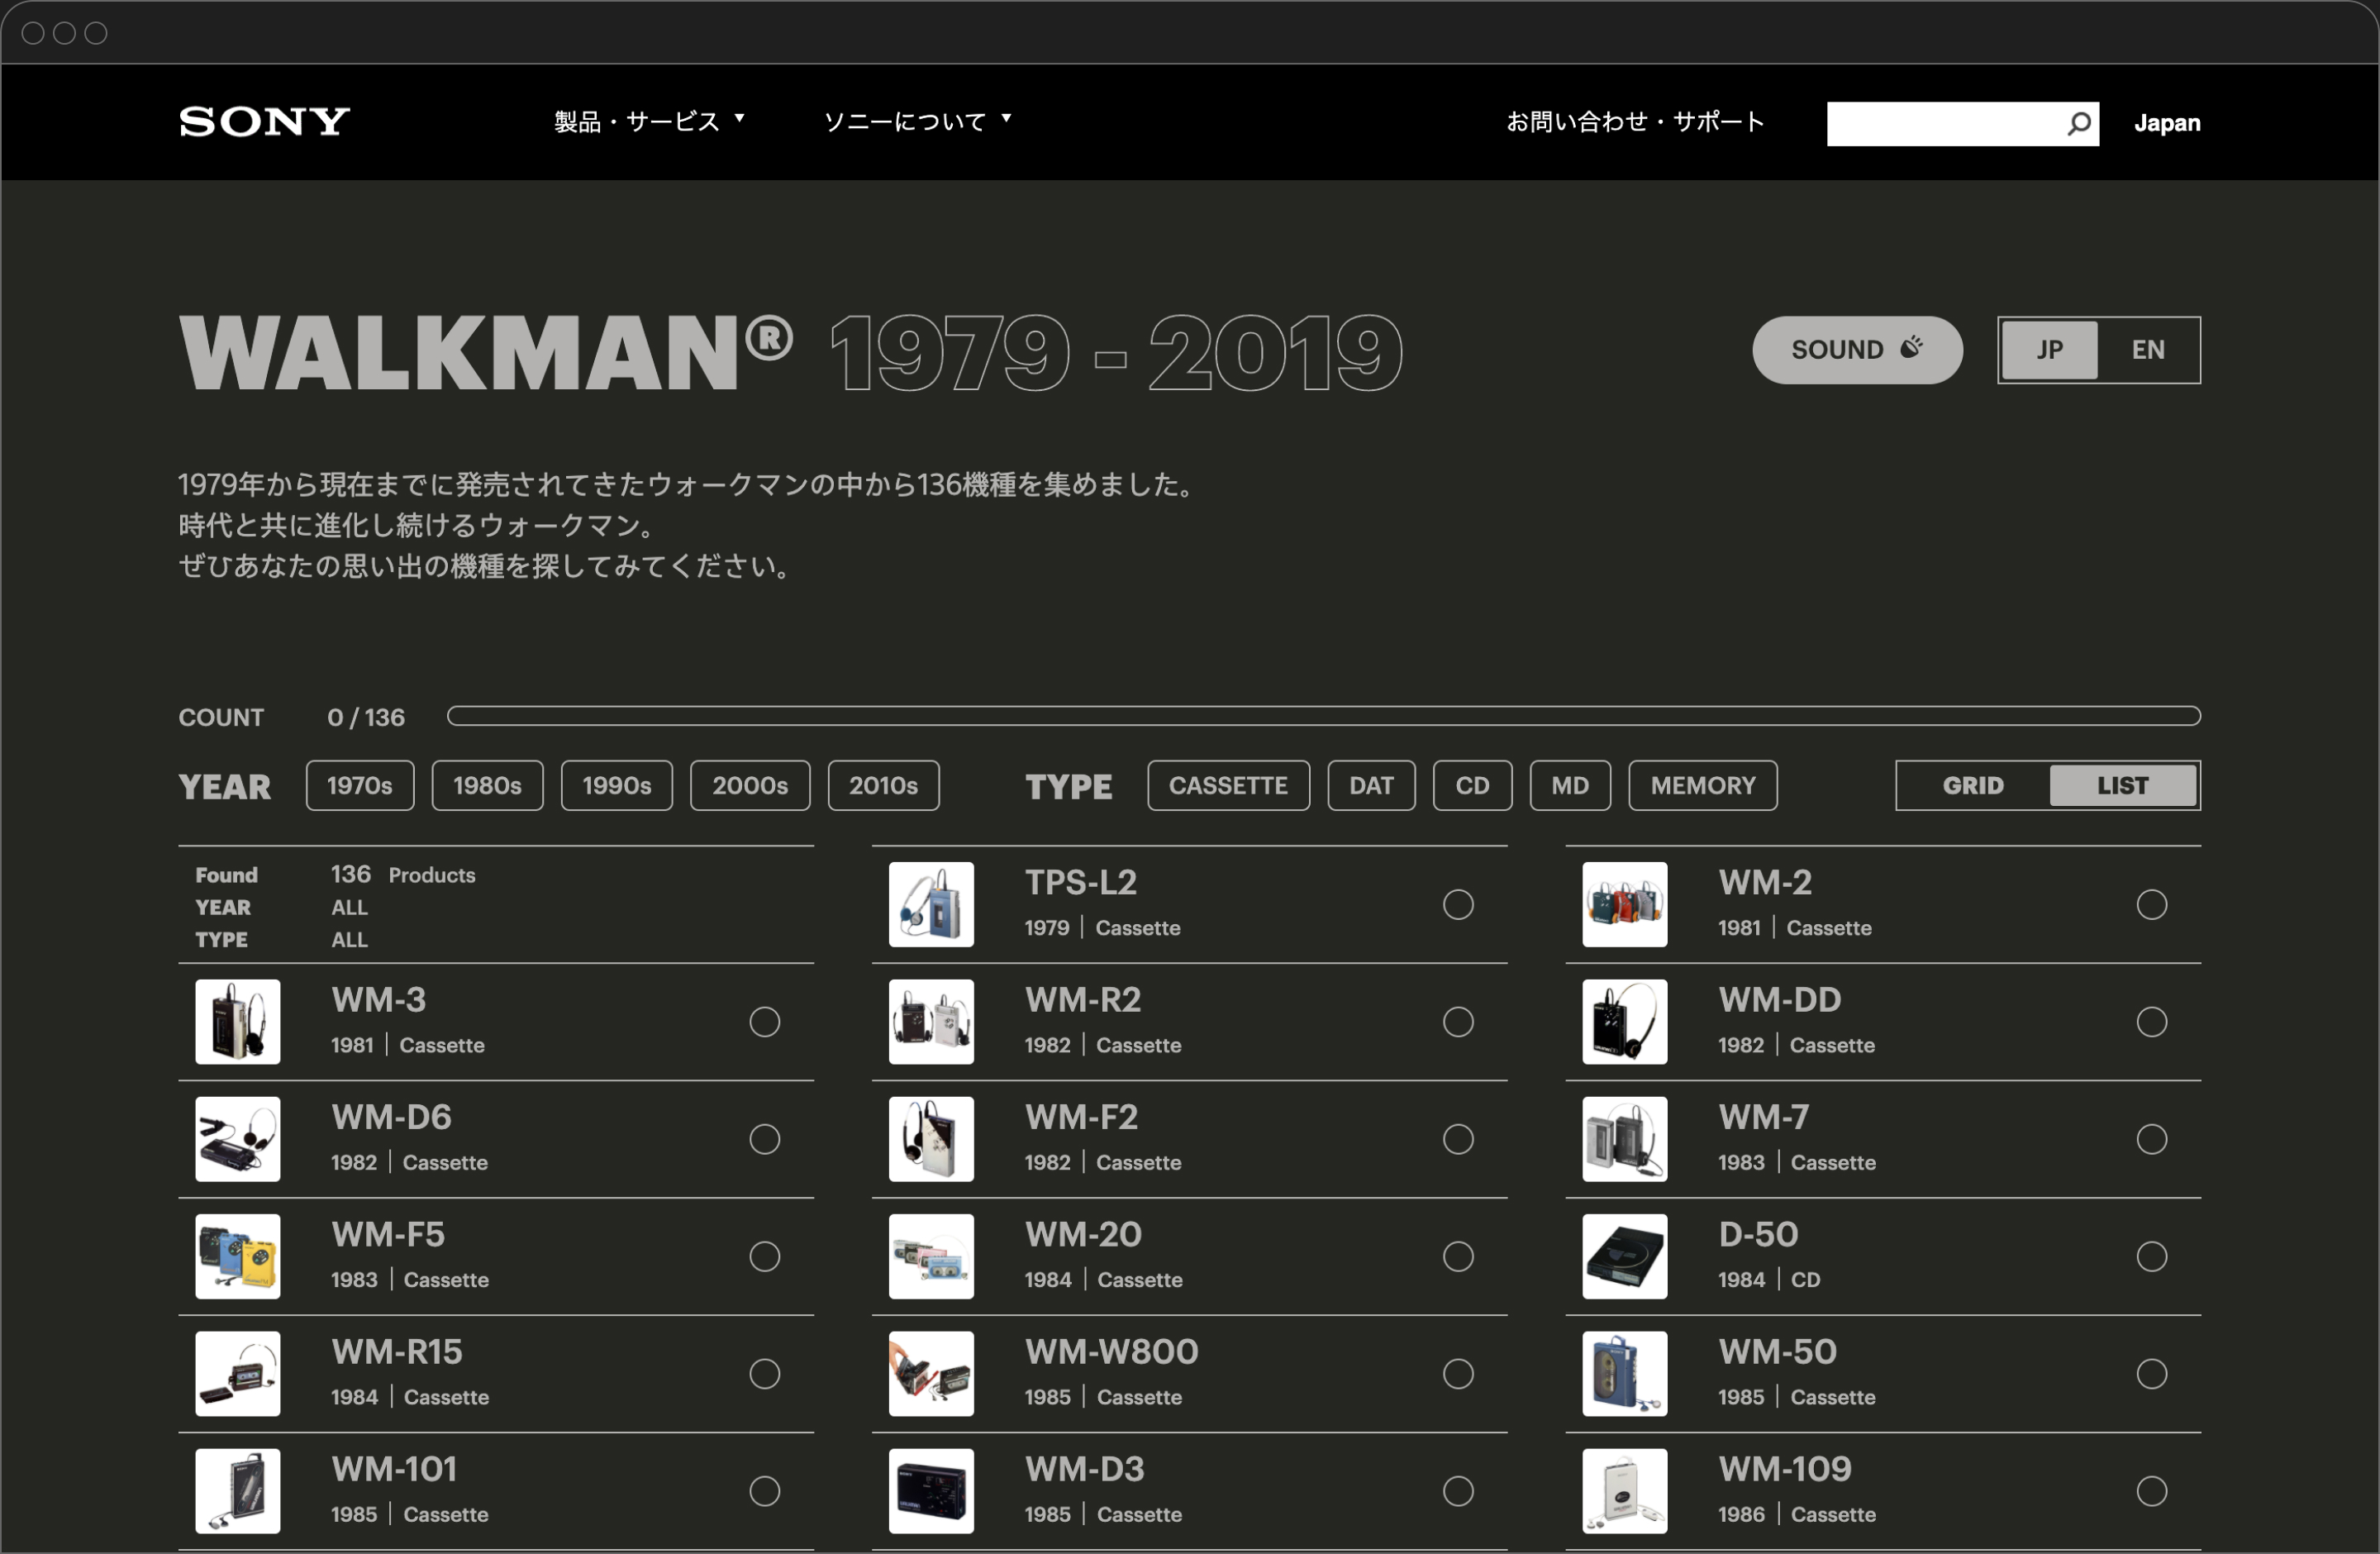This screenshot has width=2380, height=1554.
Task: Switch language to EN
Action: [x=2147, y=350]
